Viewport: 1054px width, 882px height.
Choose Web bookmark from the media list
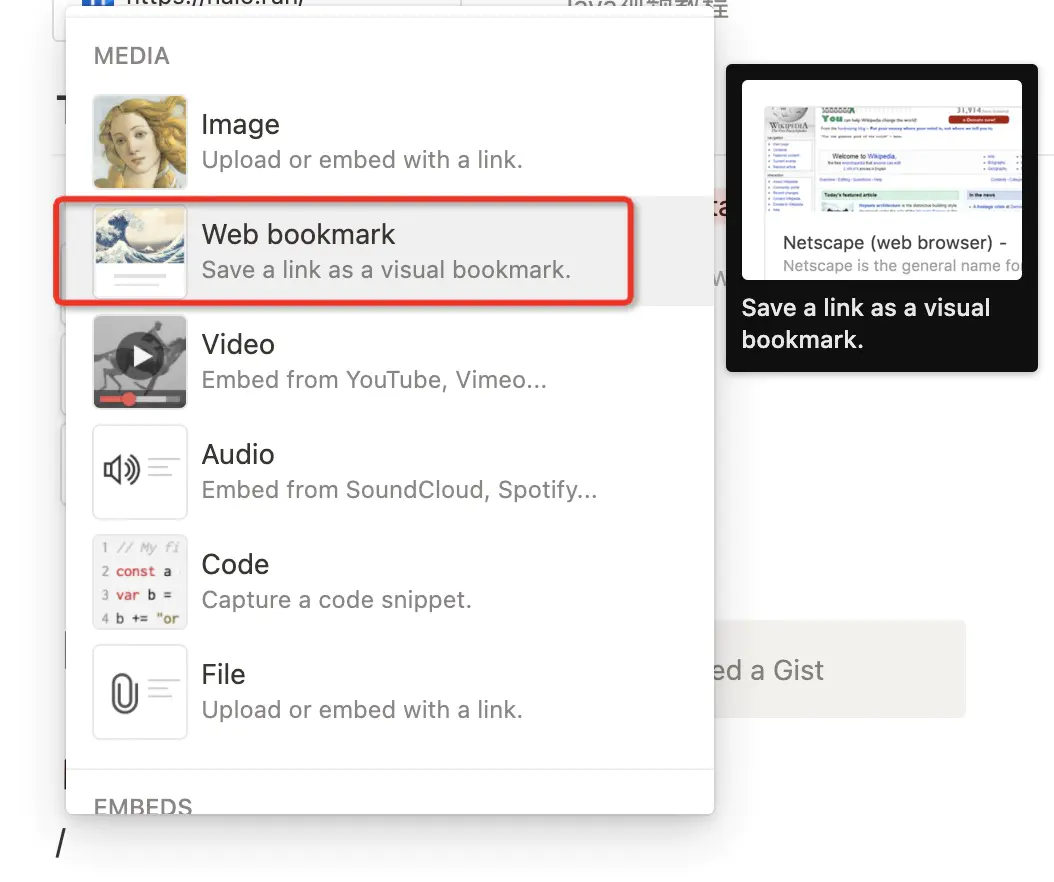pos(390,252)
